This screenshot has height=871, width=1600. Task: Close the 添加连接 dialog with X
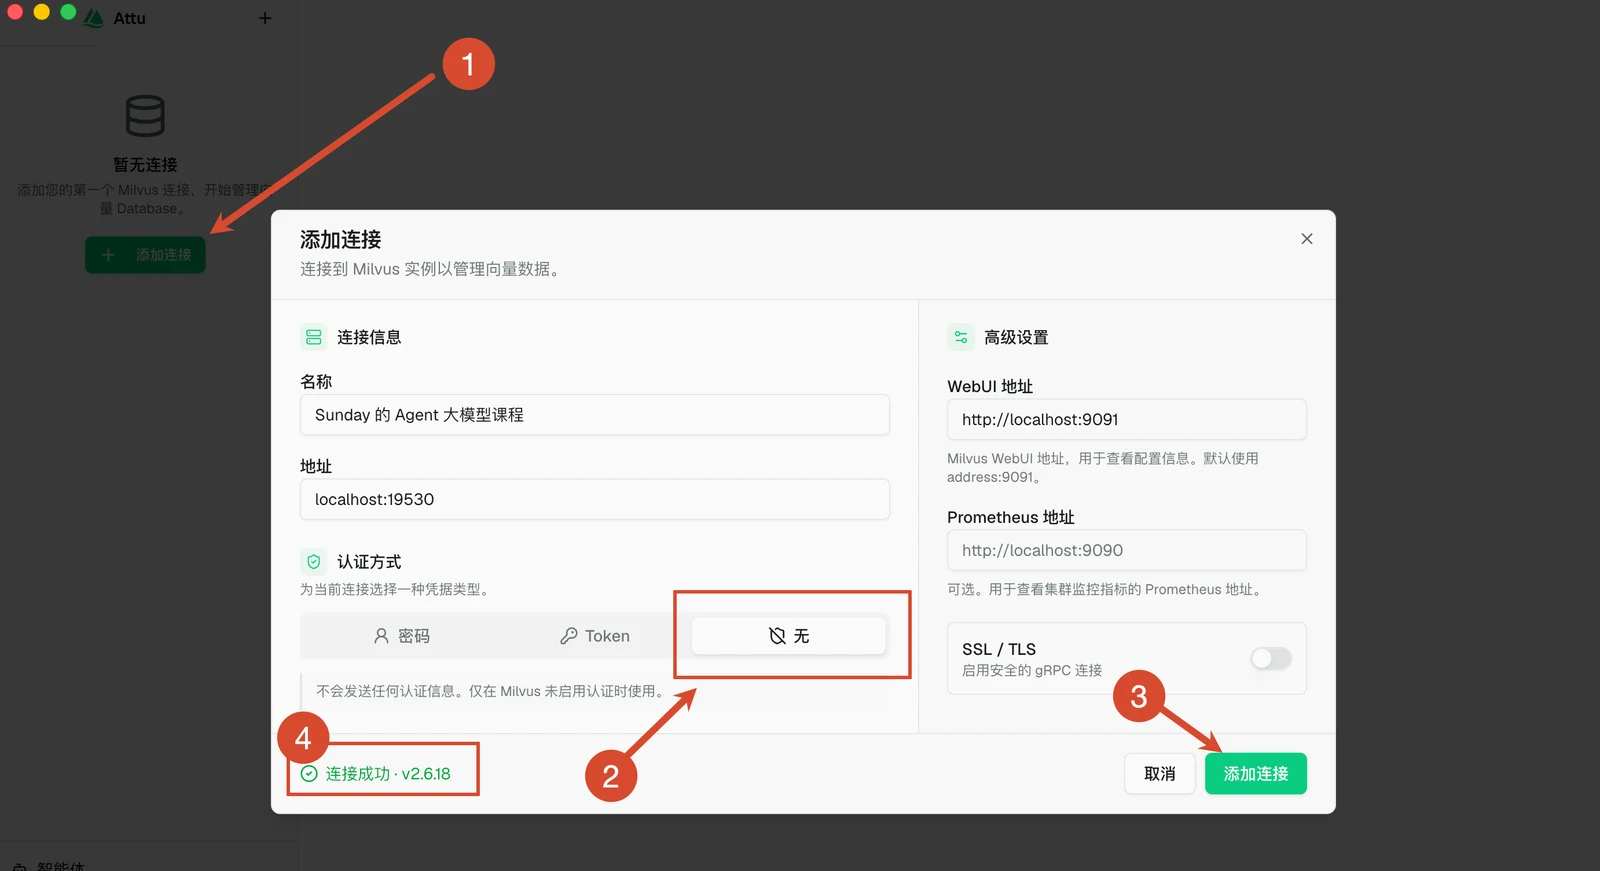click(x=1307, y=239)
